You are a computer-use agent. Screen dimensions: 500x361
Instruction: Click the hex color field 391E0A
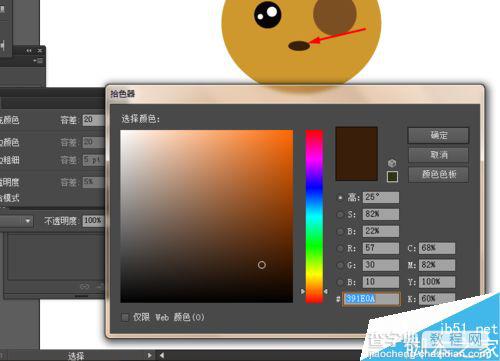point(371,299)
